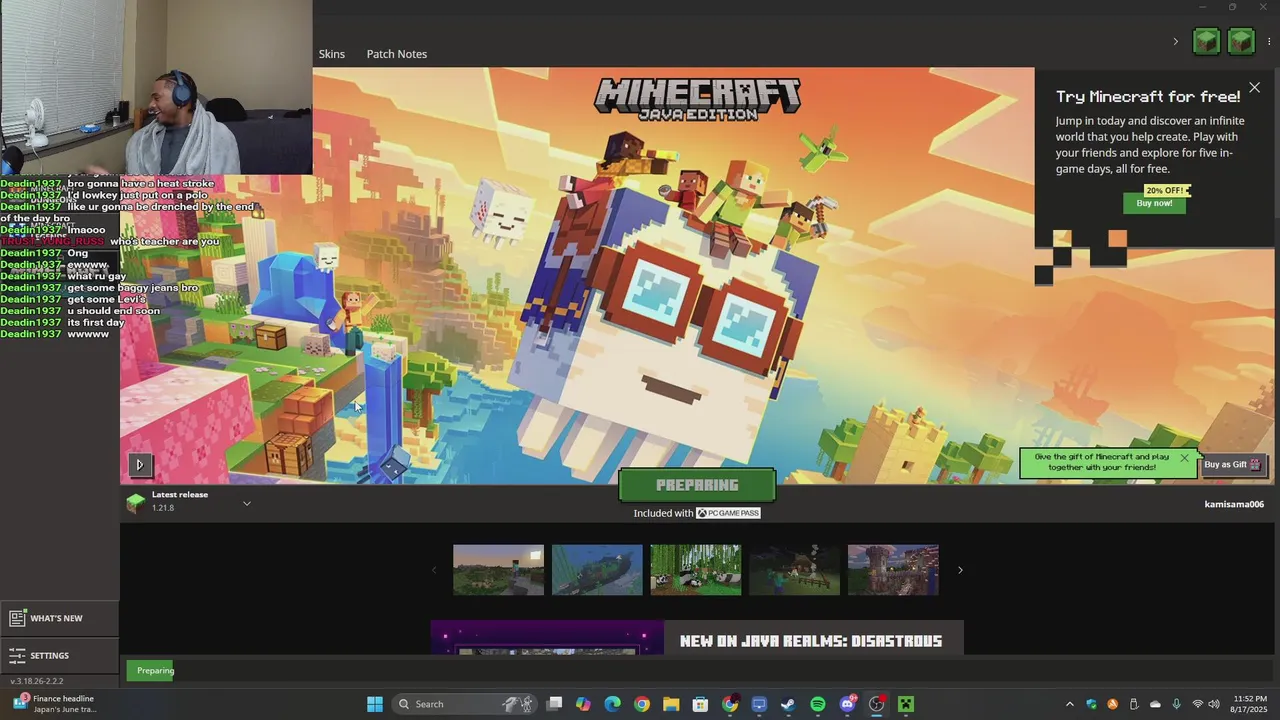Screen dimensions: 1280x720
Task: Open What's New in the sidebar
Action: pos(58,618)
